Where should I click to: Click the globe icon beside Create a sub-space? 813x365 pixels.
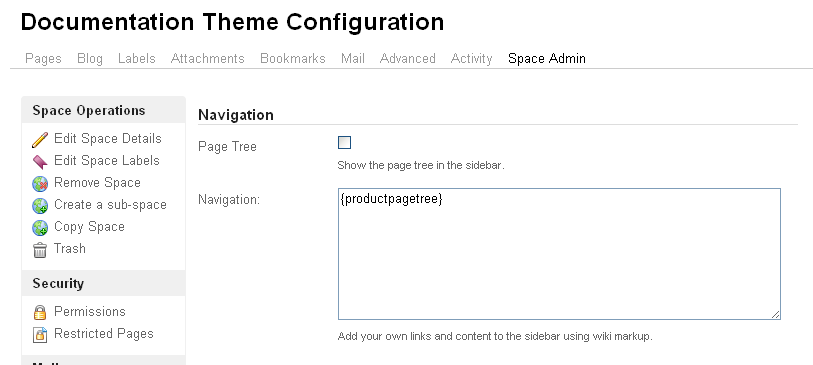pyautogui.click(x=40, y=206)
